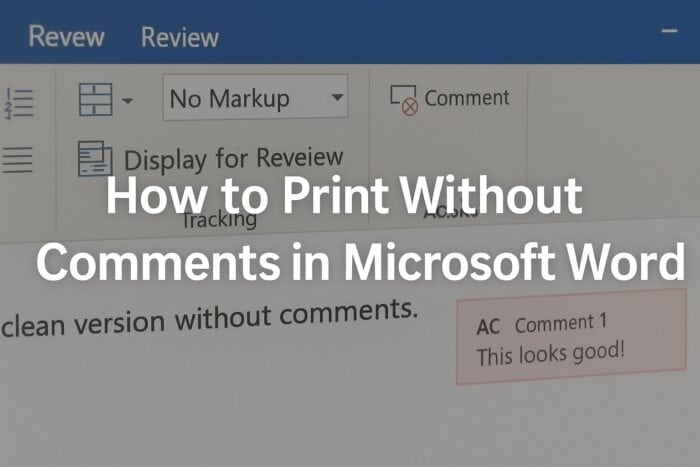Open the Comment 1 balloon
Screen dimensions: 700x467
coord(571,337)
